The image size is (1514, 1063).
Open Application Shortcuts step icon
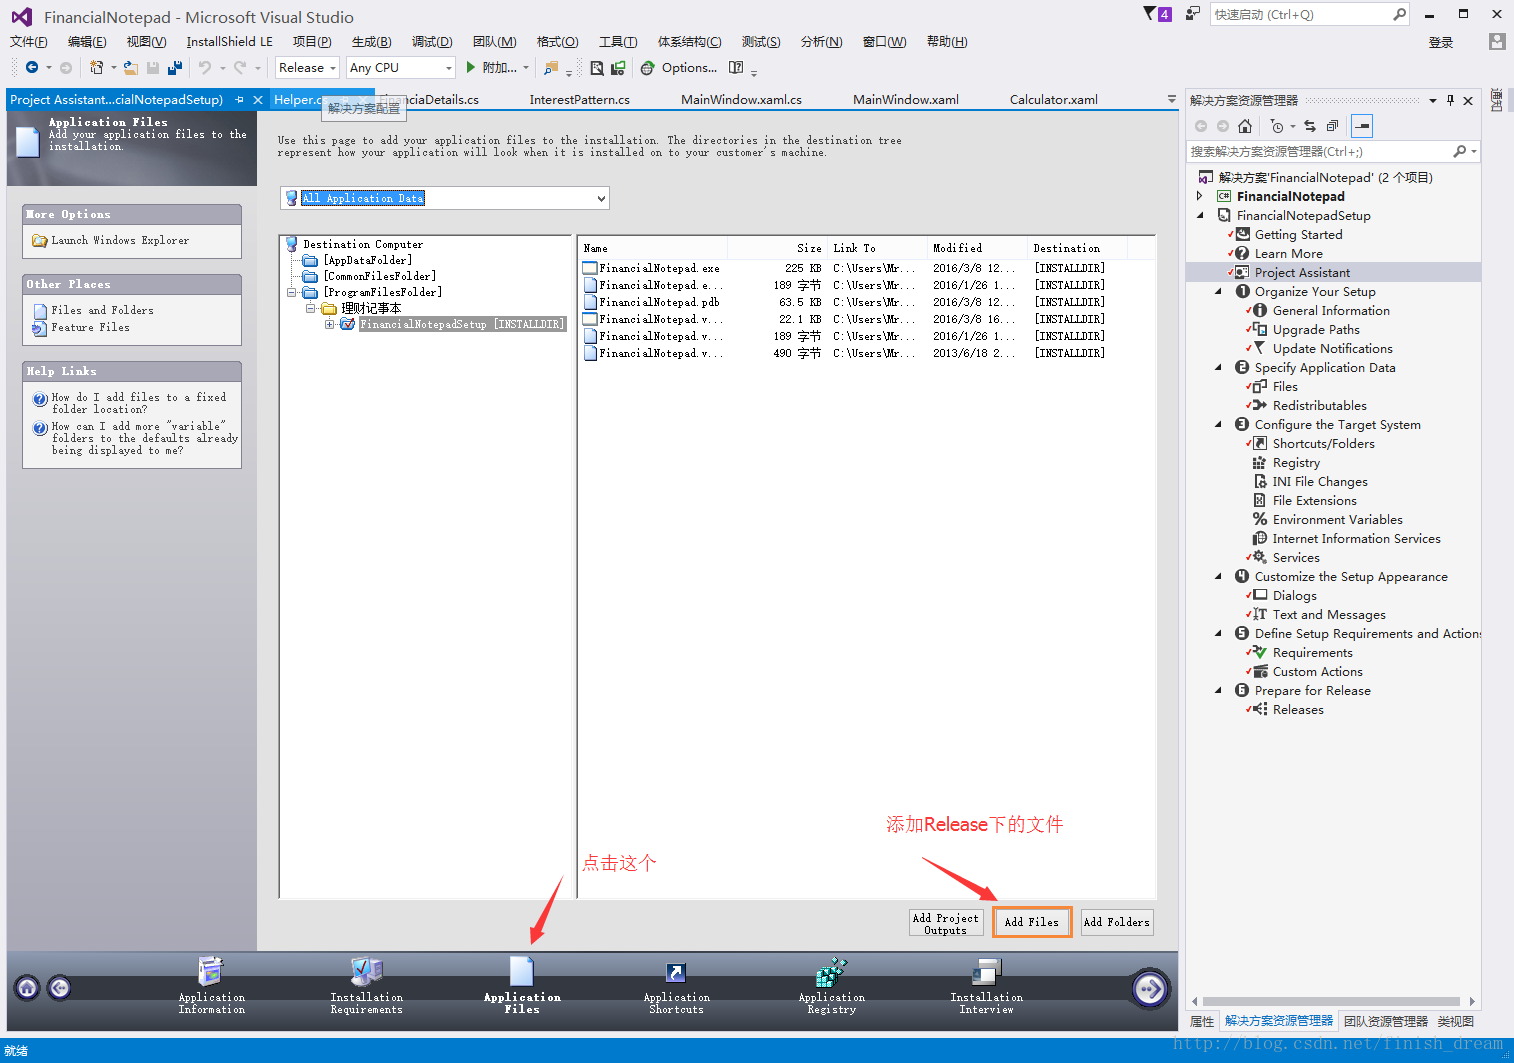click(677, 974)
